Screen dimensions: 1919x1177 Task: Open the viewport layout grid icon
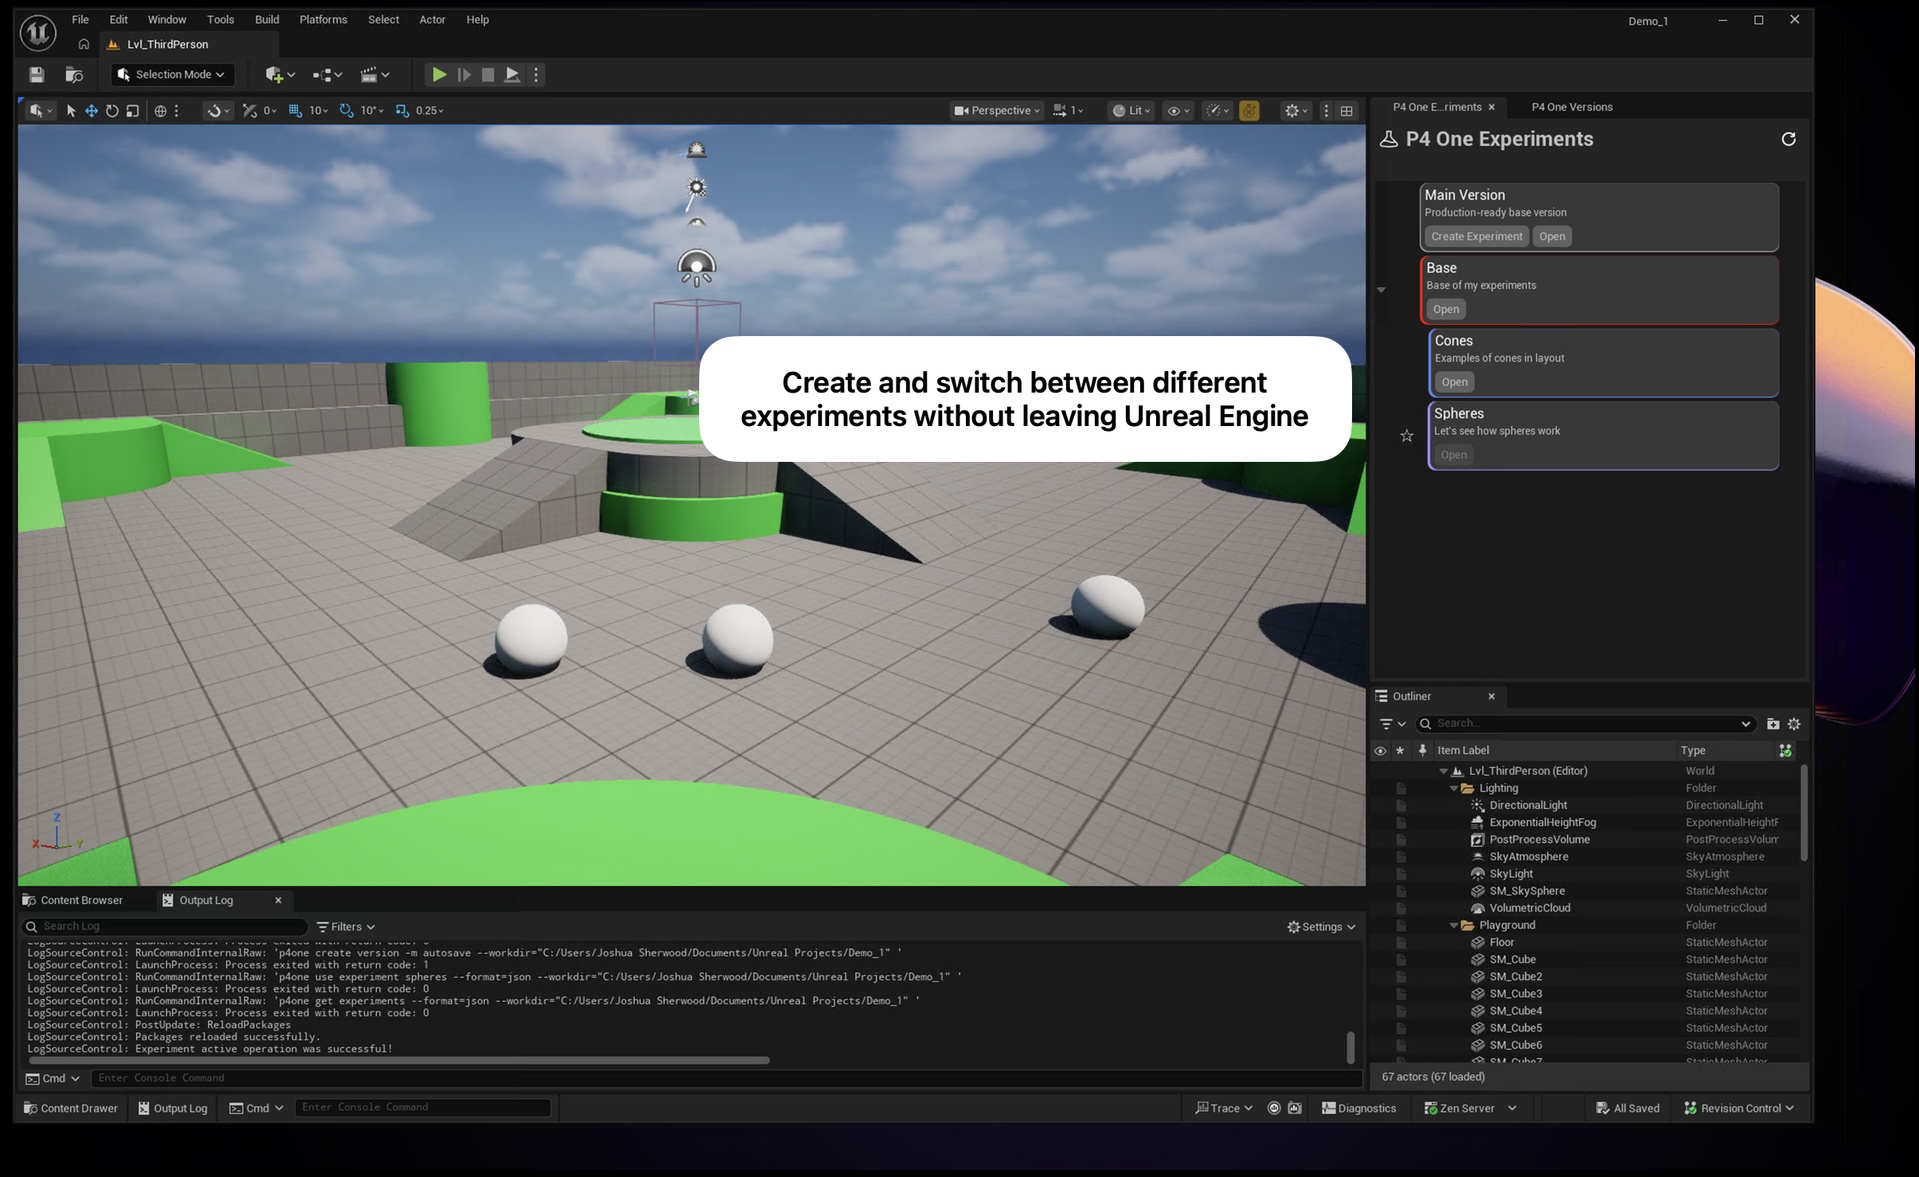[x=1346, y=110]
